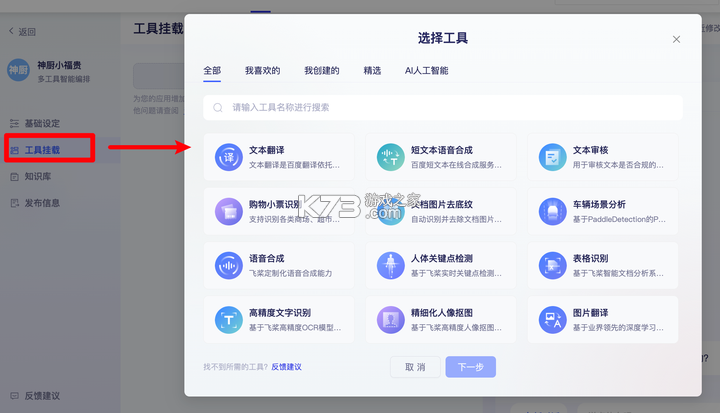The image size is (720, 413).
Task: Click 飞桨定制化语音合成能力 description
Action: point(291,273)
